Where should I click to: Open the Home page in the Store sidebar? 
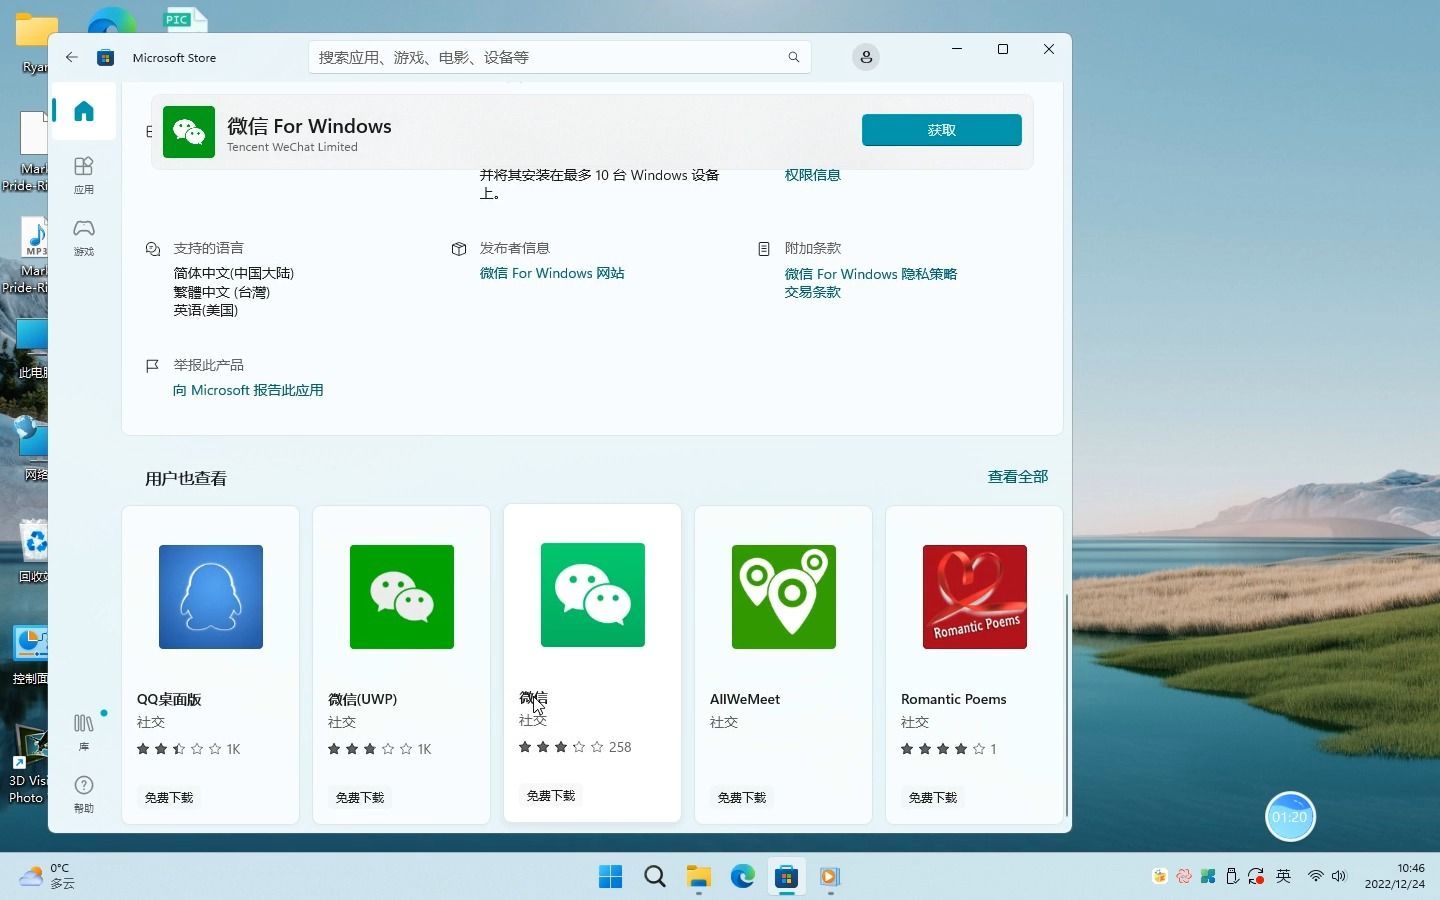pos(84,111)
